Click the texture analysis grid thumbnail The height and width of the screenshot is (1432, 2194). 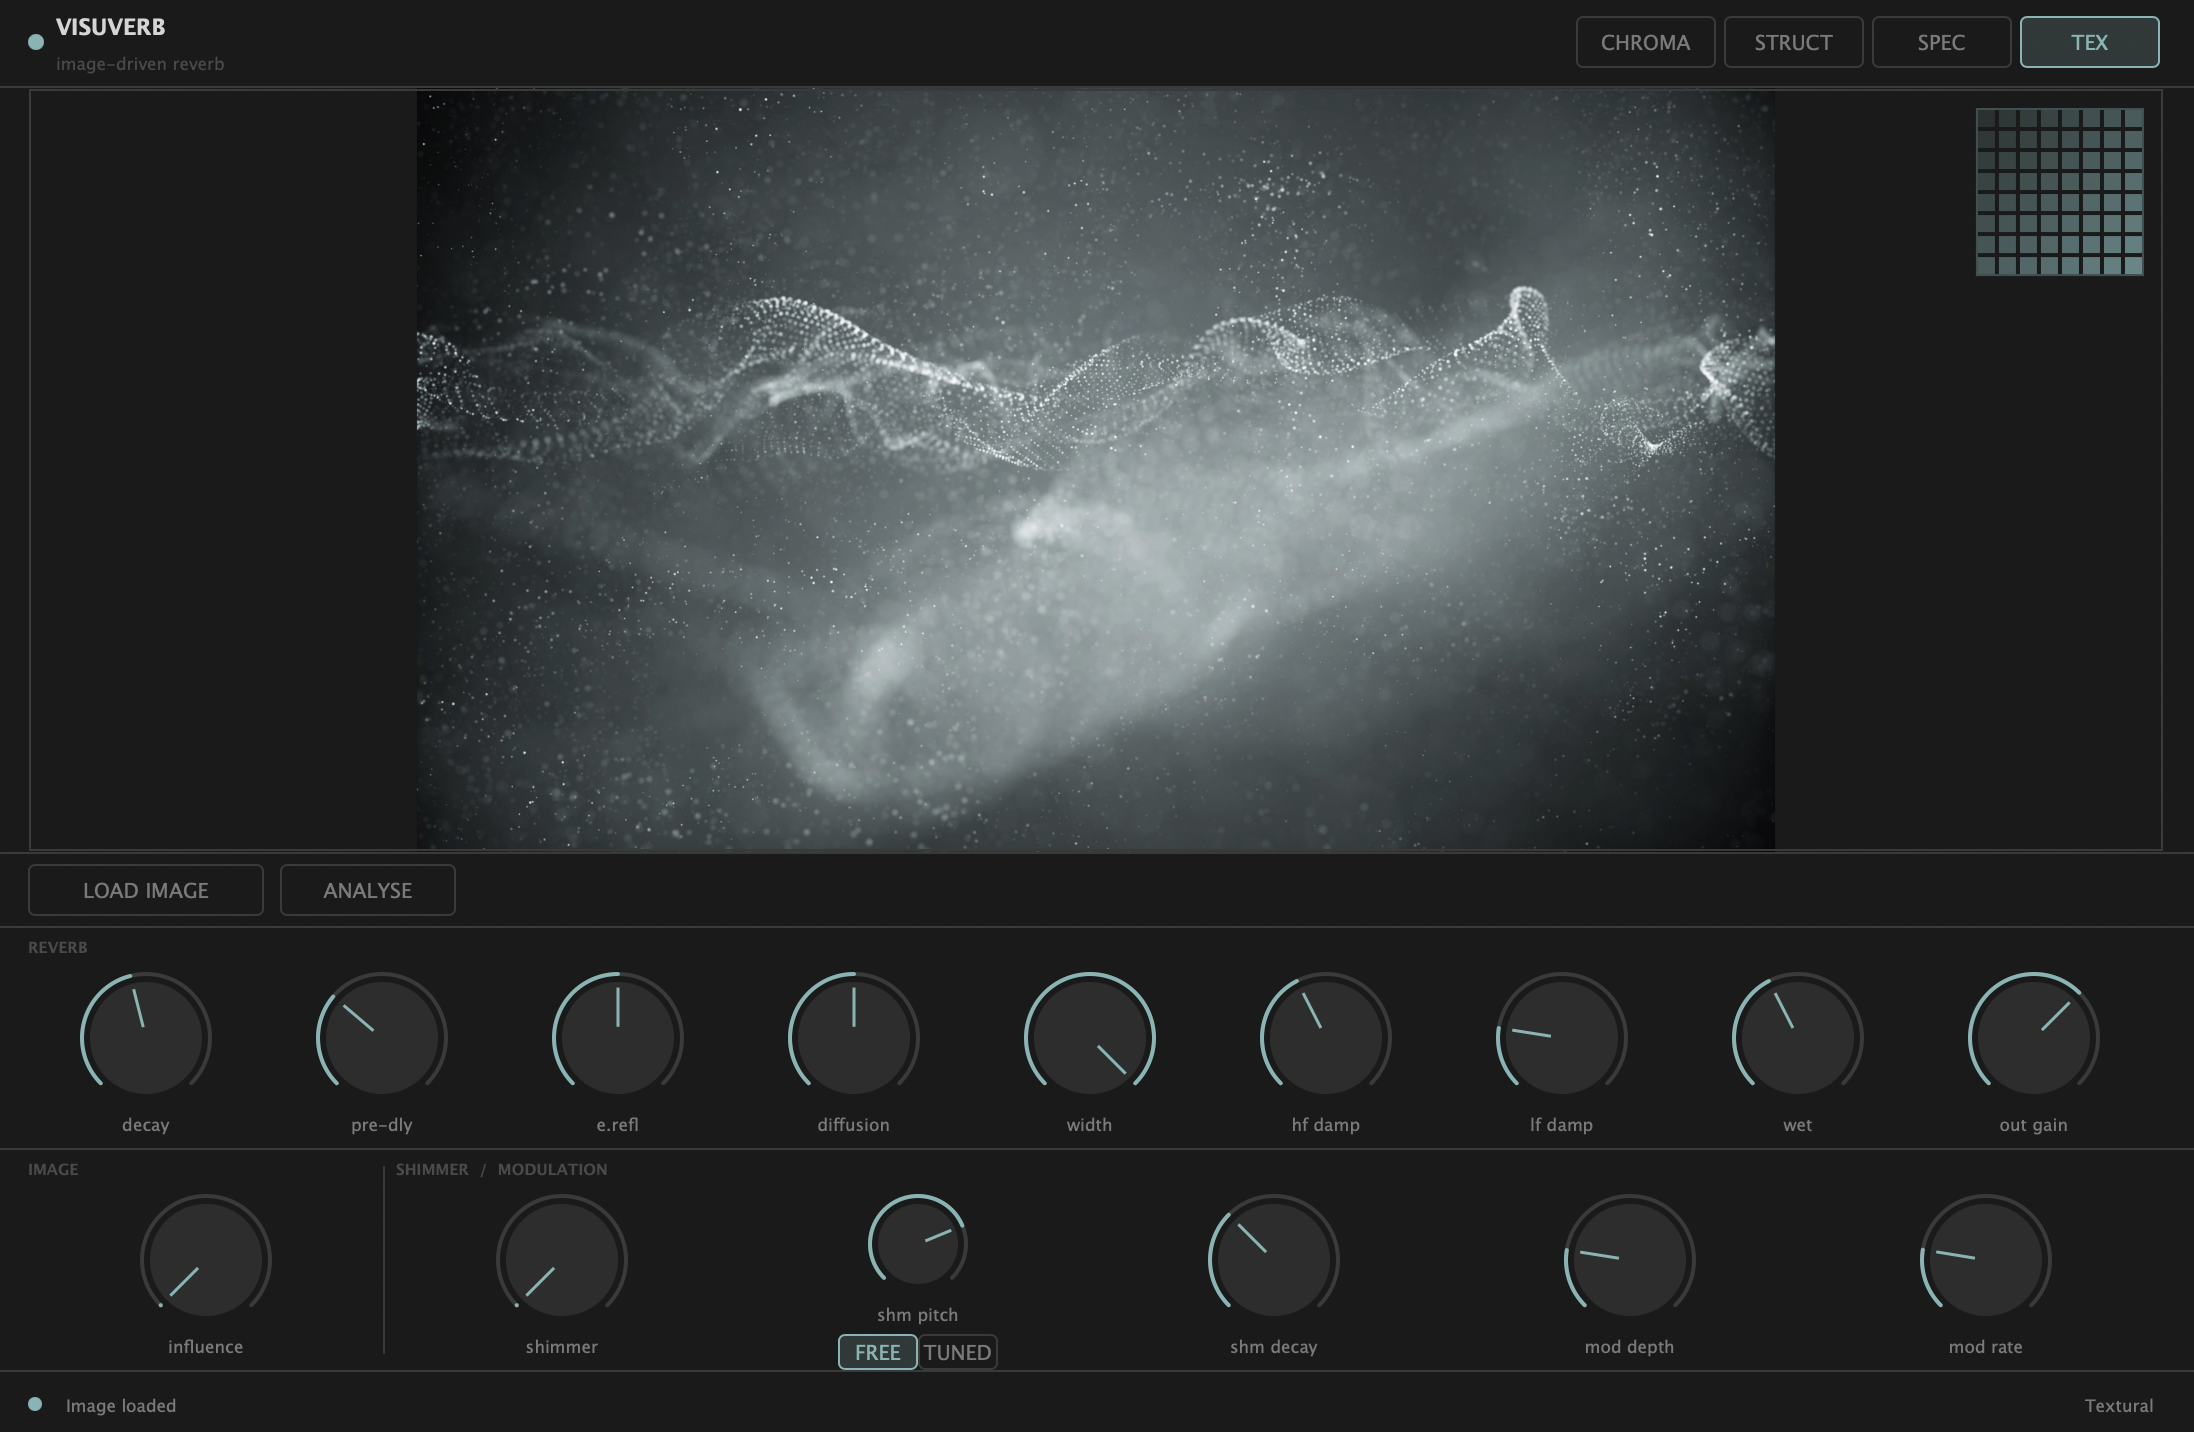click(2060, 192)
